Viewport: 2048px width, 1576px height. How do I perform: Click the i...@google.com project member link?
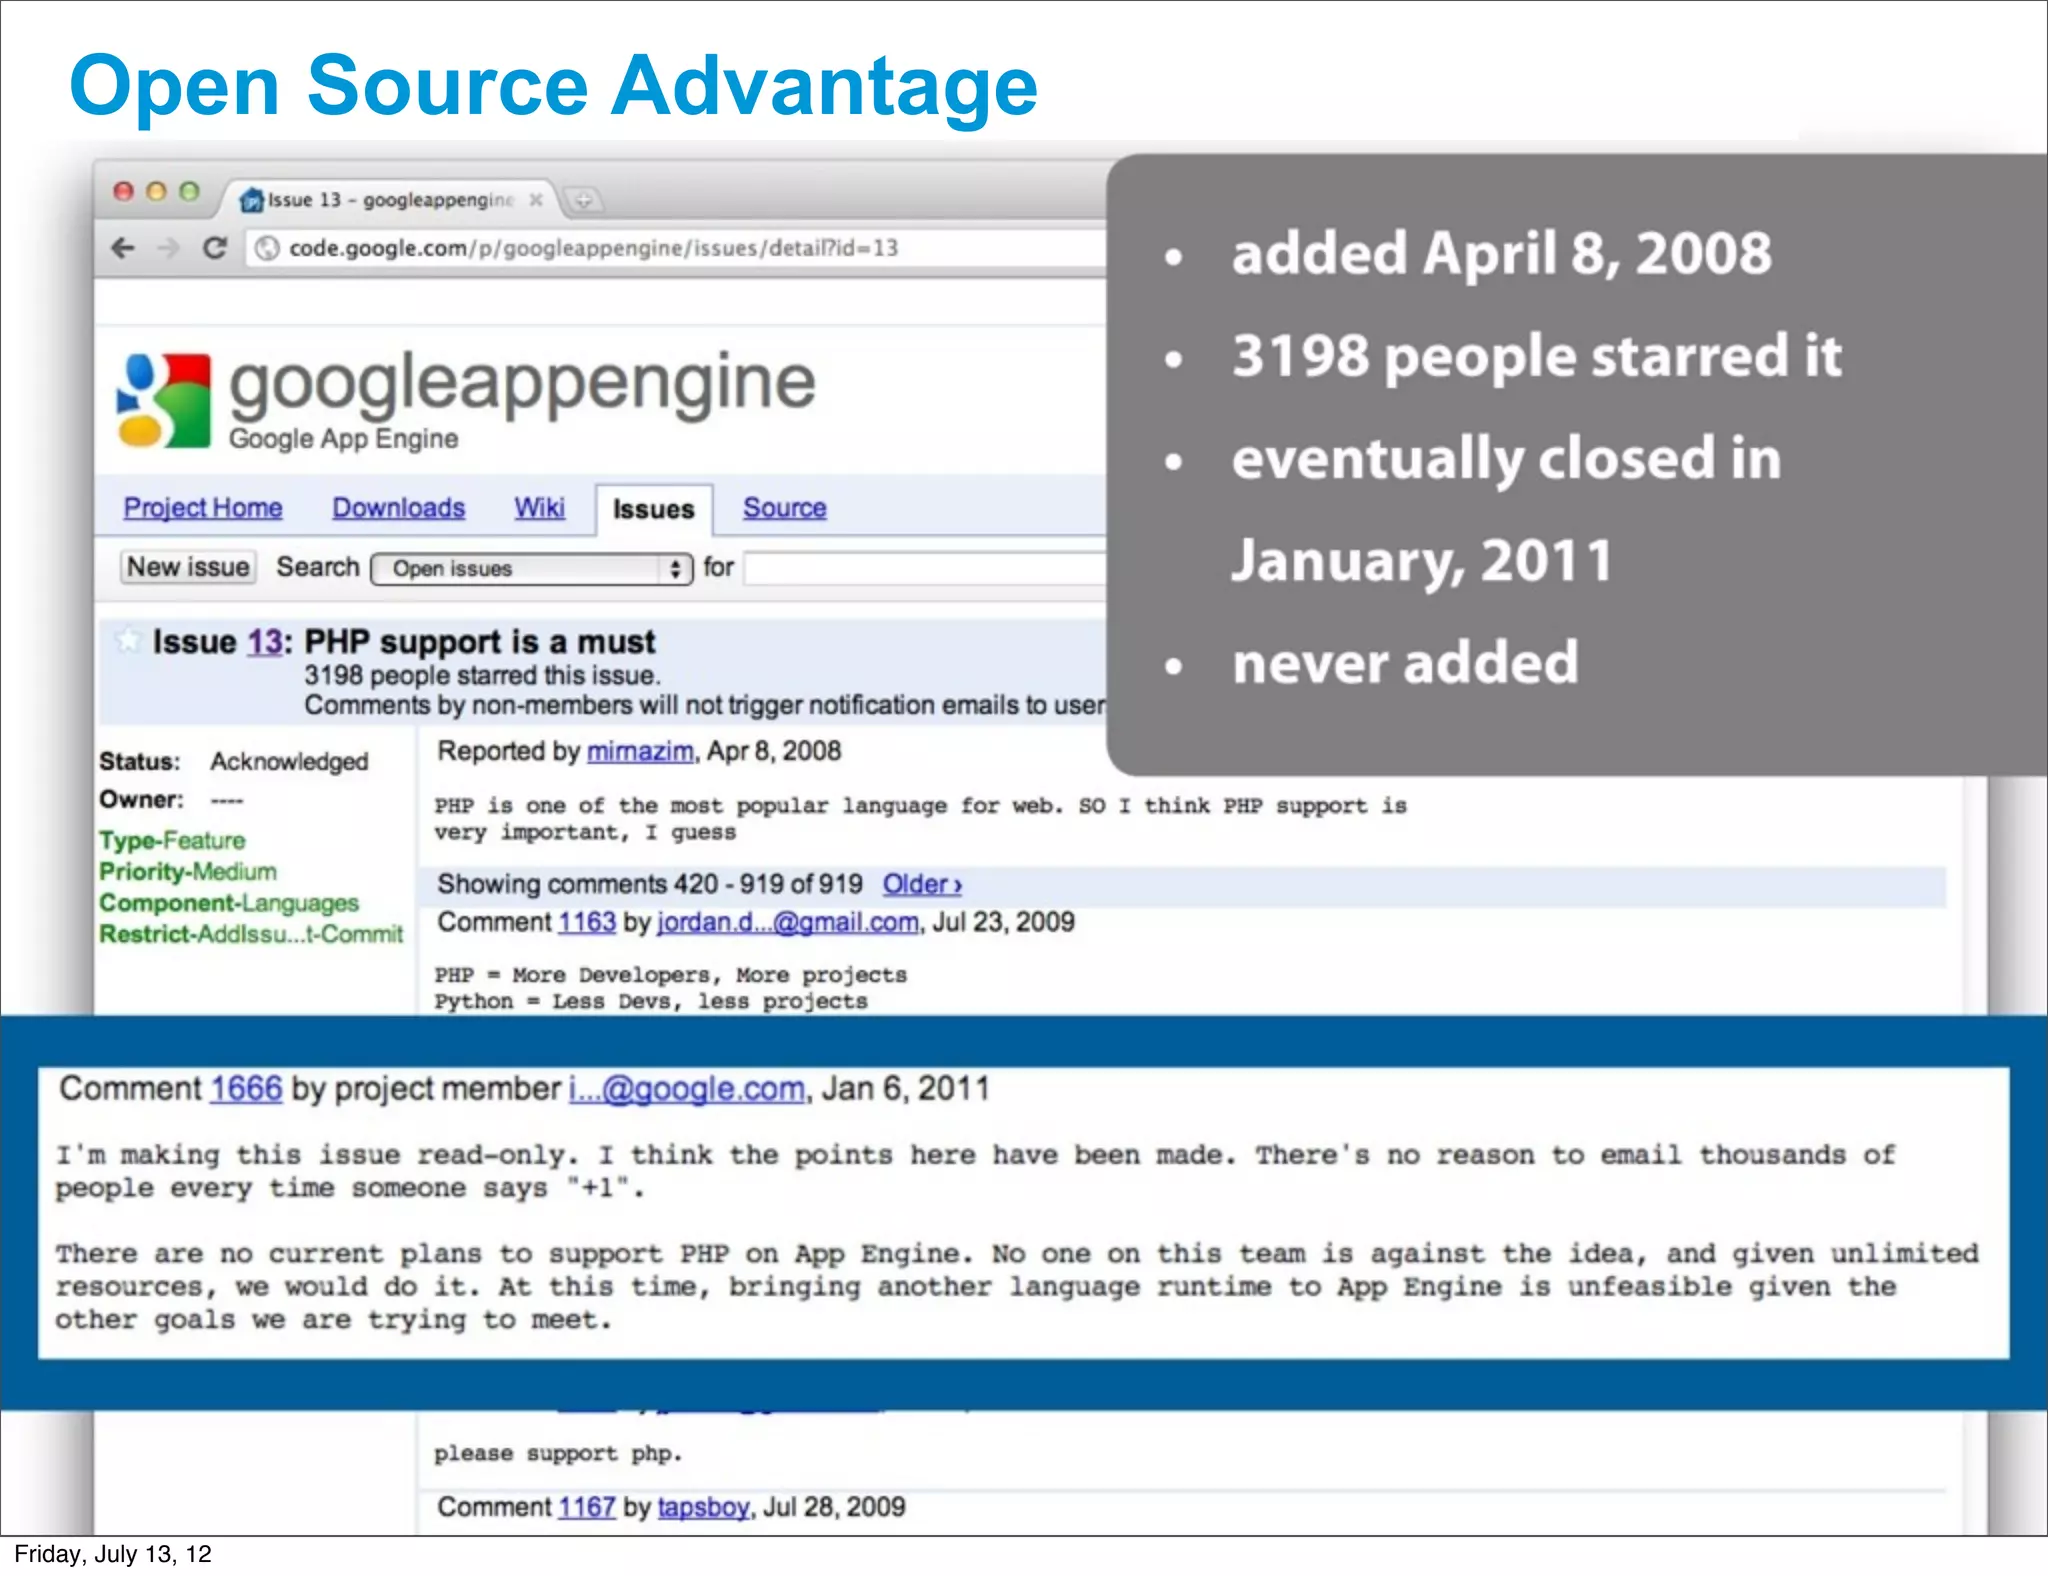click(x=687, y=1088)
